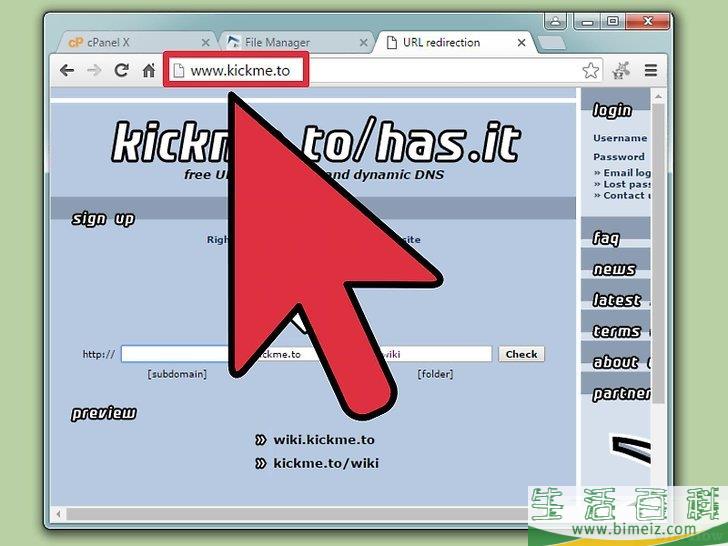Close the cPanel X tab
Screen dimensions: 728x546
pos(206,43)
